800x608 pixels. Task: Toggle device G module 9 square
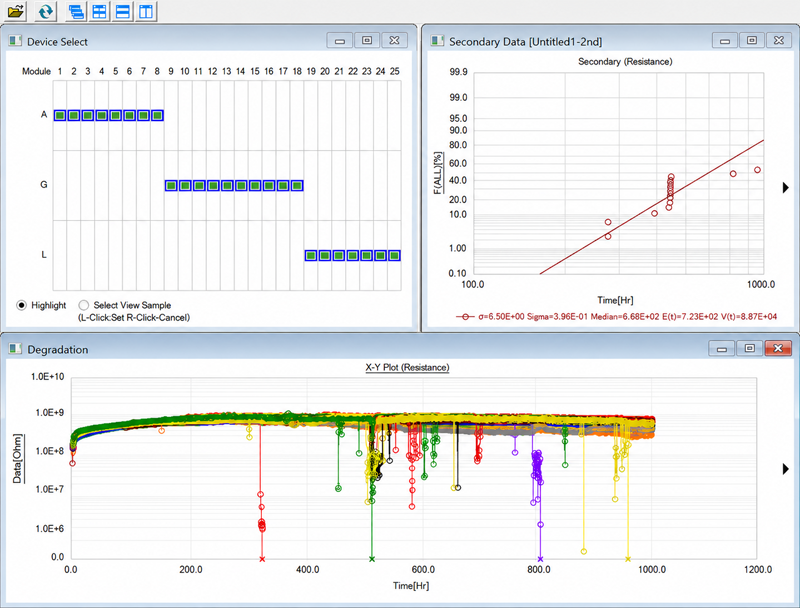(171, 185)
